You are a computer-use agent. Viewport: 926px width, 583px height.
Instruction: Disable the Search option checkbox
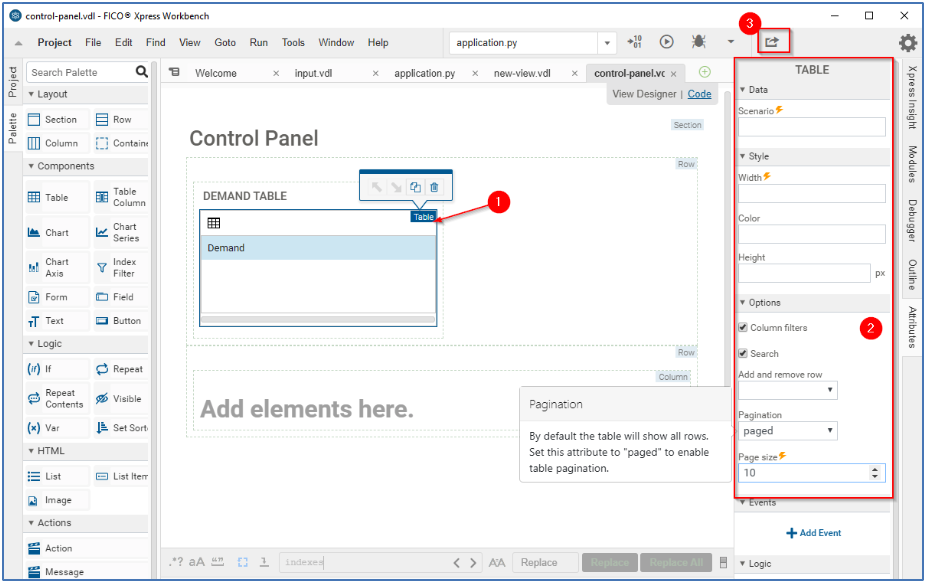[x=742, y=353]
